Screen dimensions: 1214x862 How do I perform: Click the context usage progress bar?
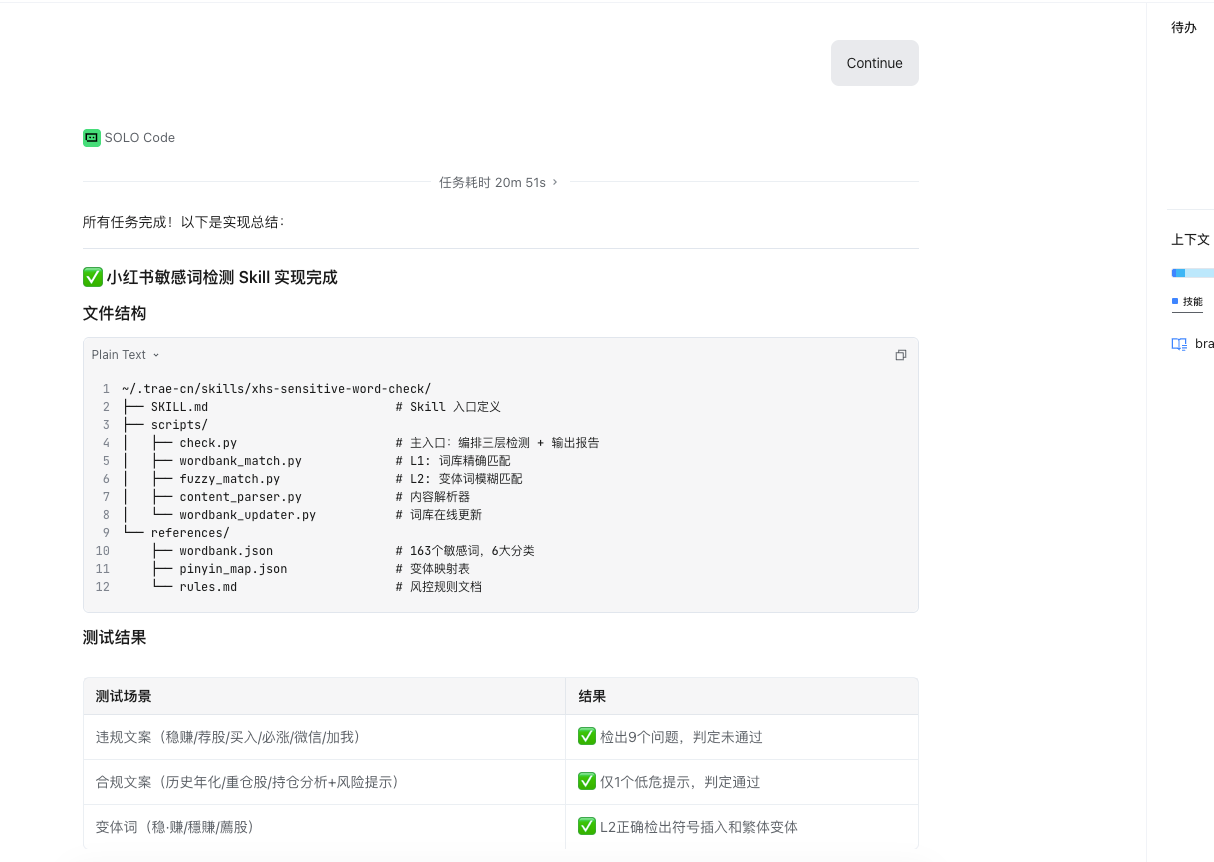coord(1192,272)
